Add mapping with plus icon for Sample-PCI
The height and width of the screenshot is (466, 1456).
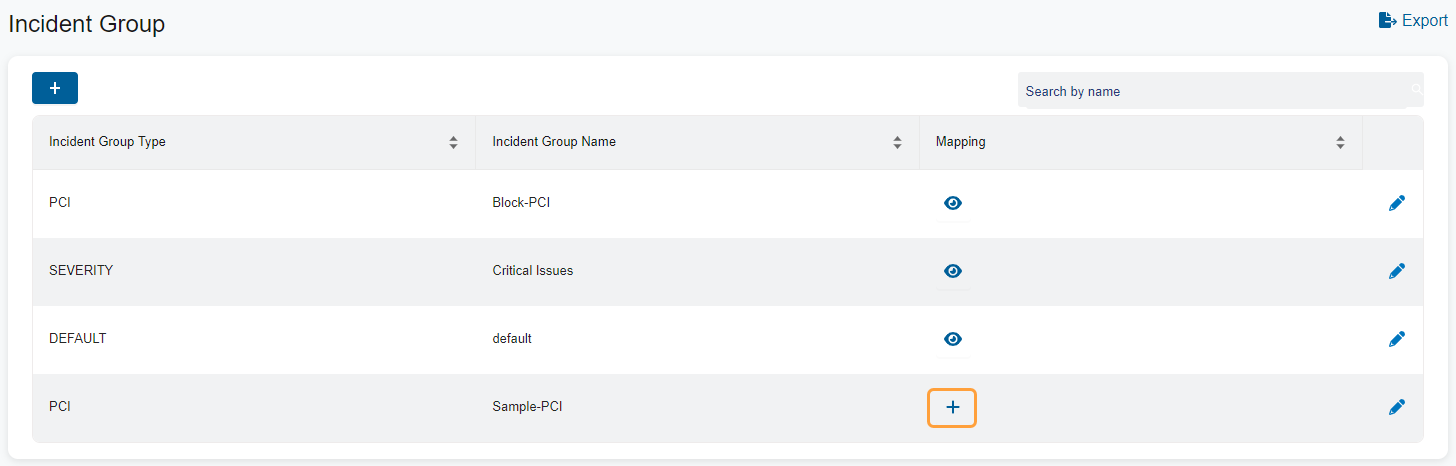click(x=952, y=407)
